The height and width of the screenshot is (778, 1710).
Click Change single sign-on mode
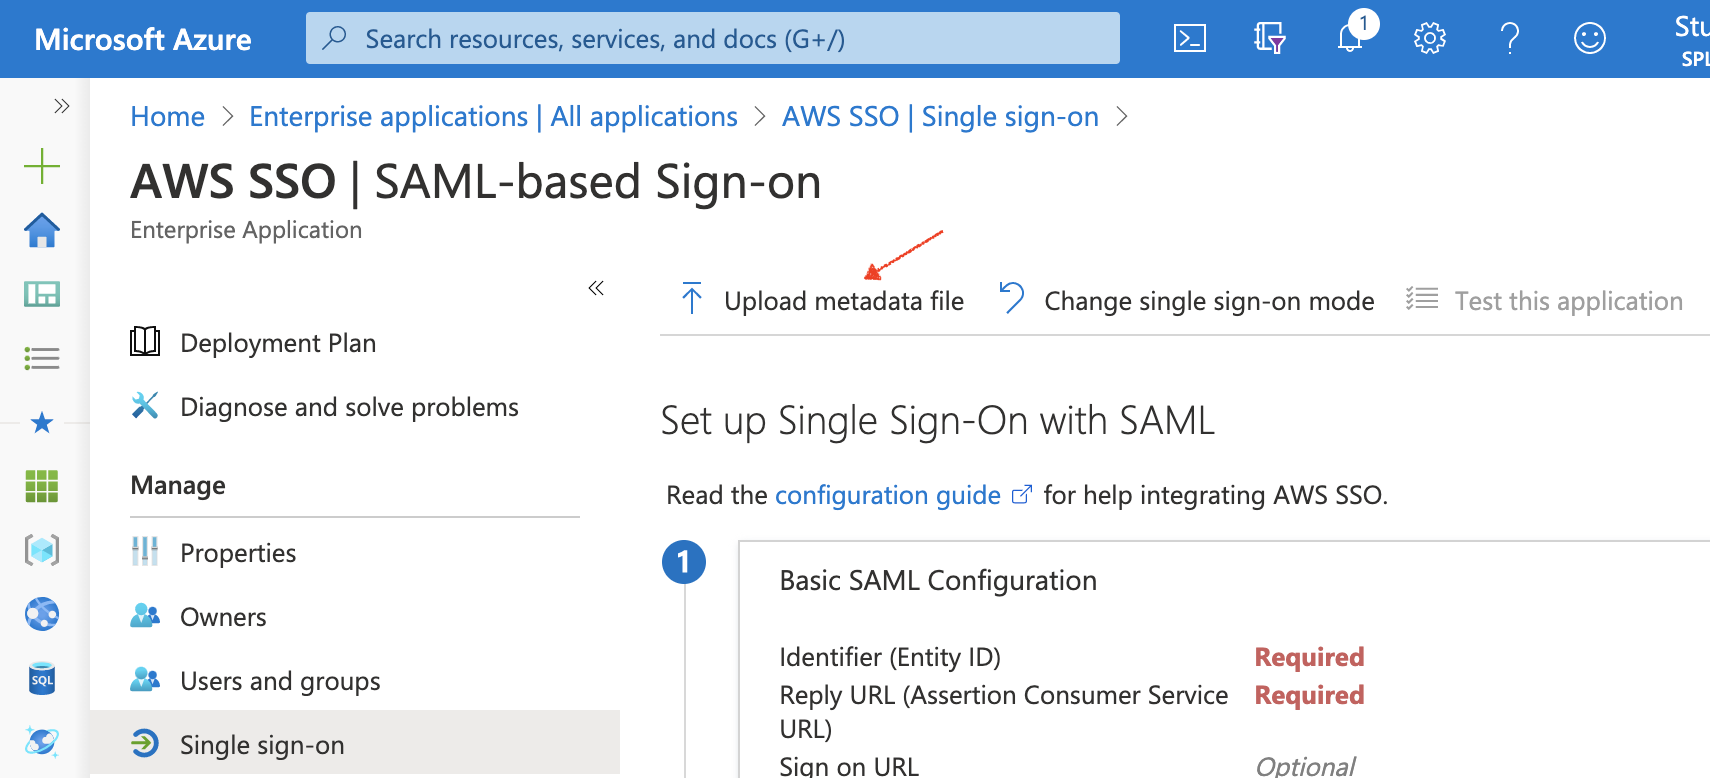[x=1209, y=301]
